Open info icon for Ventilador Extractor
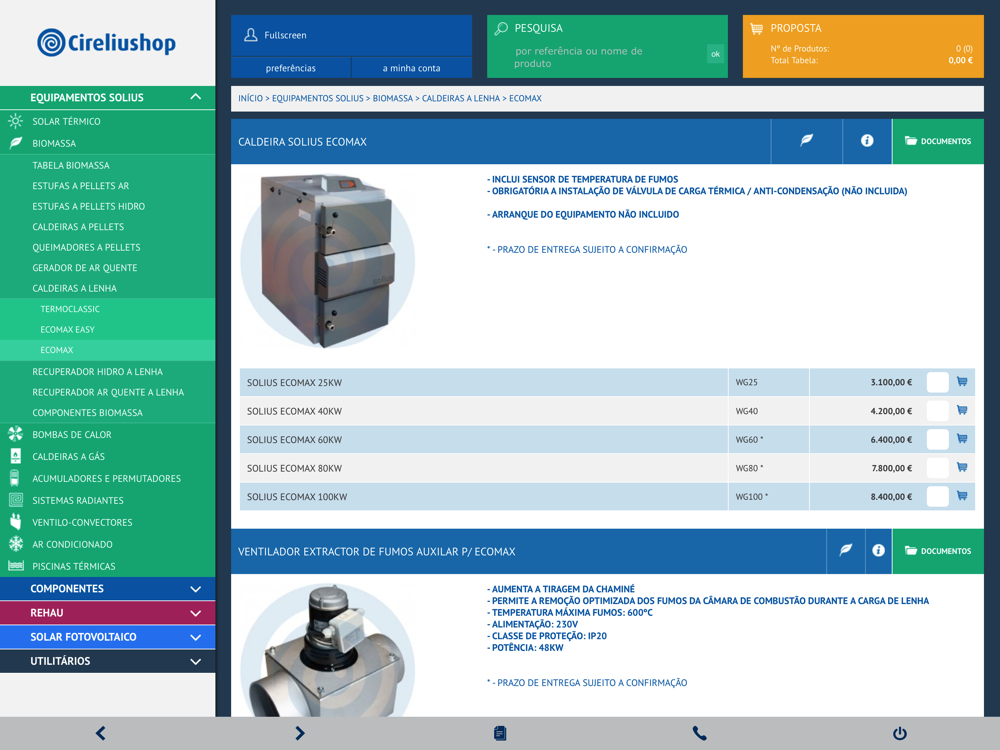 click(878, 551)
